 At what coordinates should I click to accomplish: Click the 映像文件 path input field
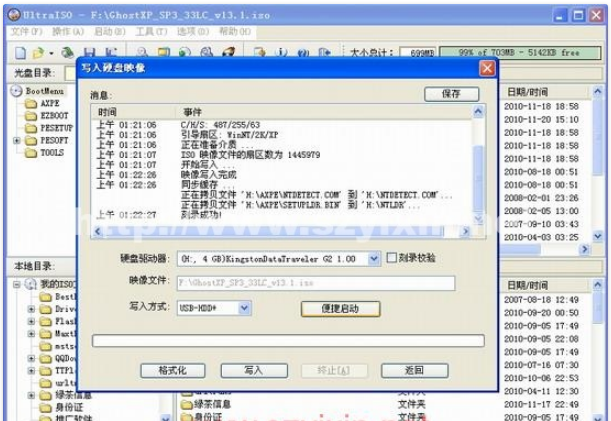pos(316,283)
